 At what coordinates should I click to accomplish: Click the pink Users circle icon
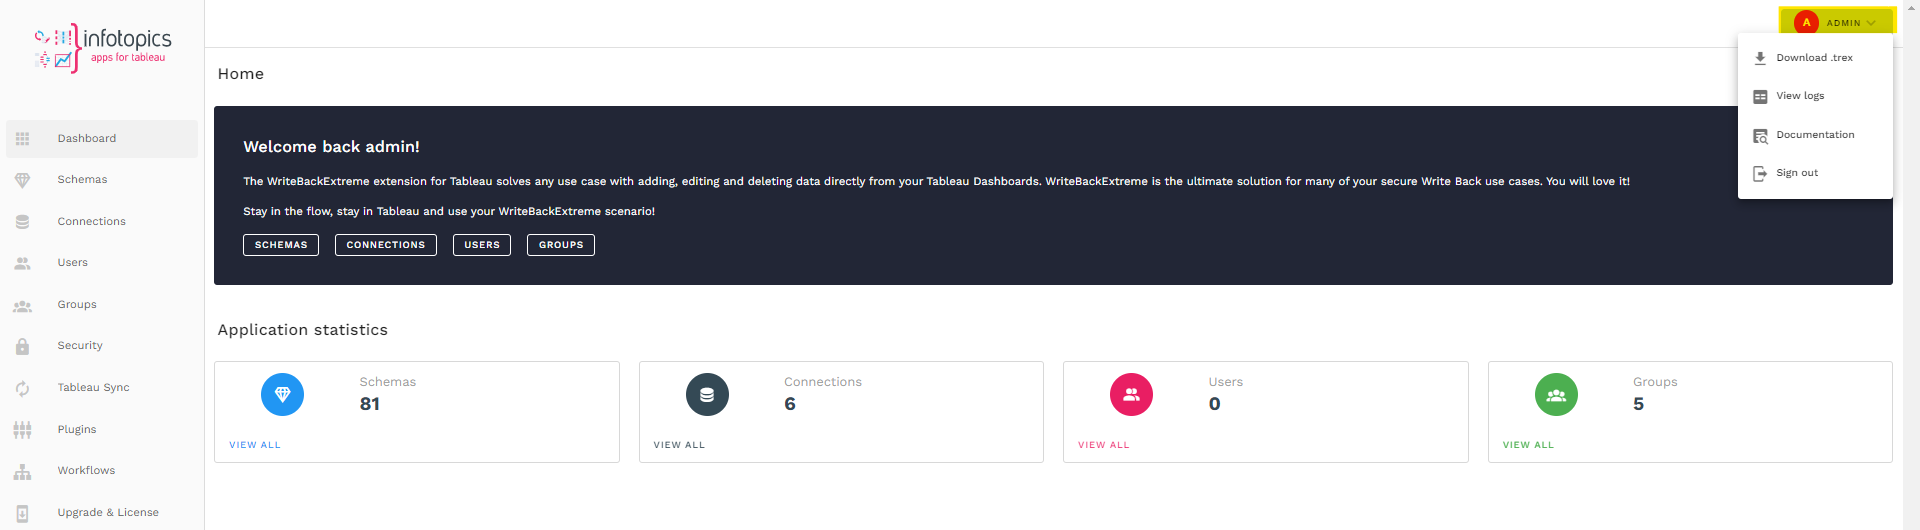point(1131,395)
